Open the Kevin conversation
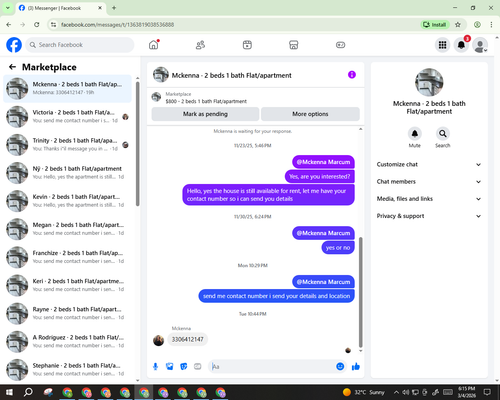 click(68, 201)
